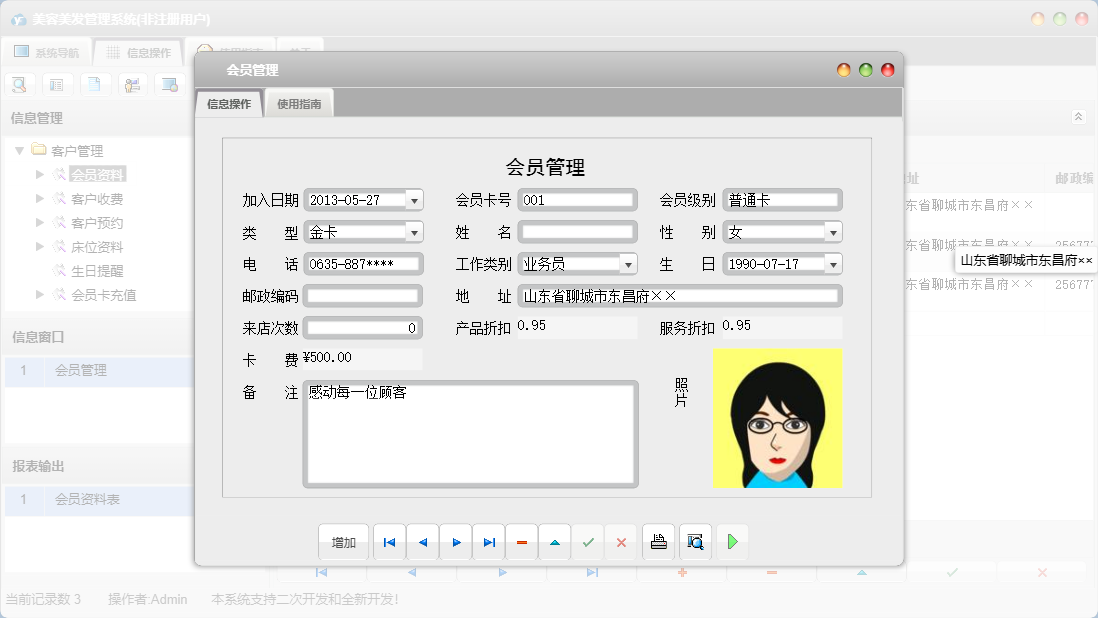
Task: Click inside the 姓名 input field
Action: tap(577, 231)
